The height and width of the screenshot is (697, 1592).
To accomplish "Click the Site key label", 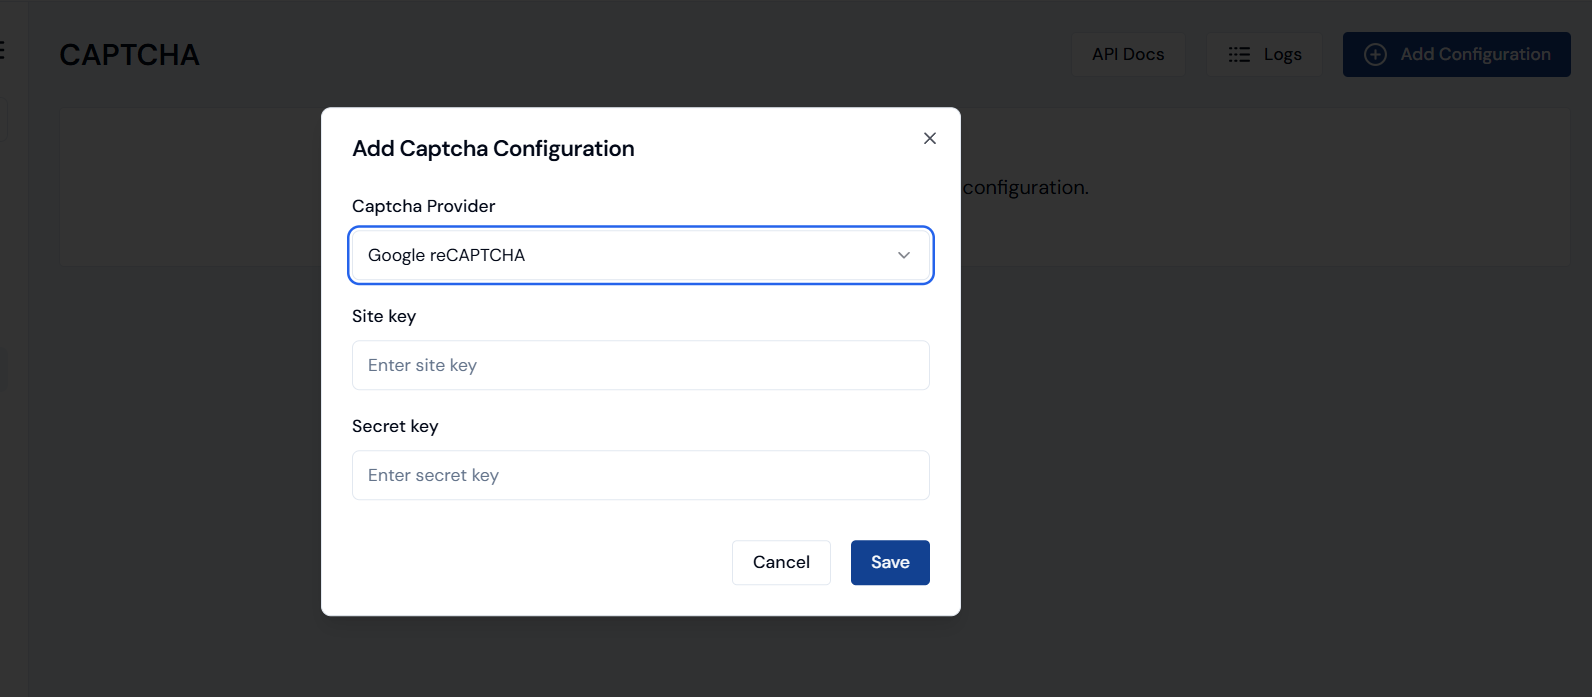I will pyautogui.click(x=384, y=316).
